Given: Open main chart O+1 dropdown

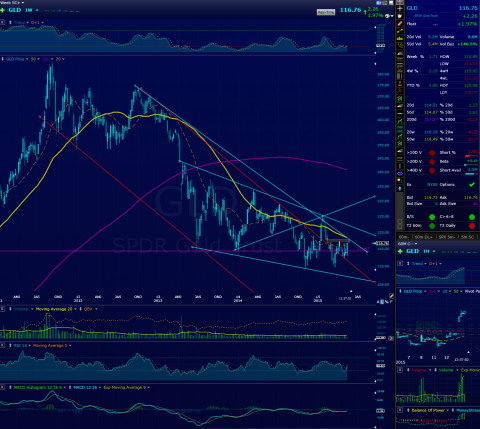Looking at the screenshot, I should click(42, 23).
